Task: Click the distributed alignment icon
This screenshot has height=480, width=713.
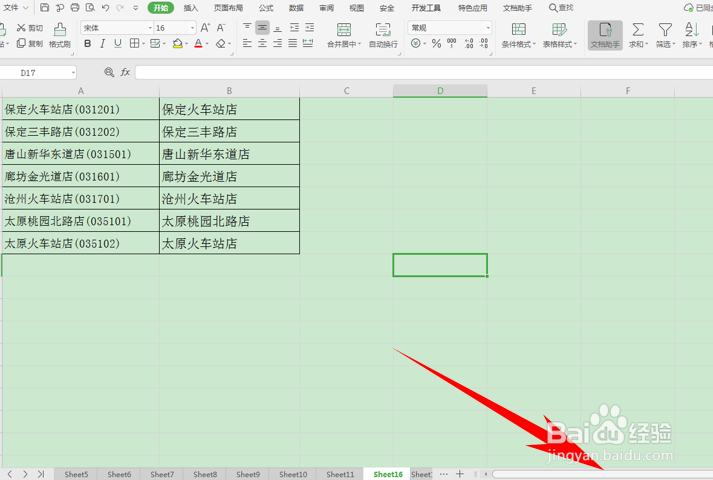Action: click(308, 43)
